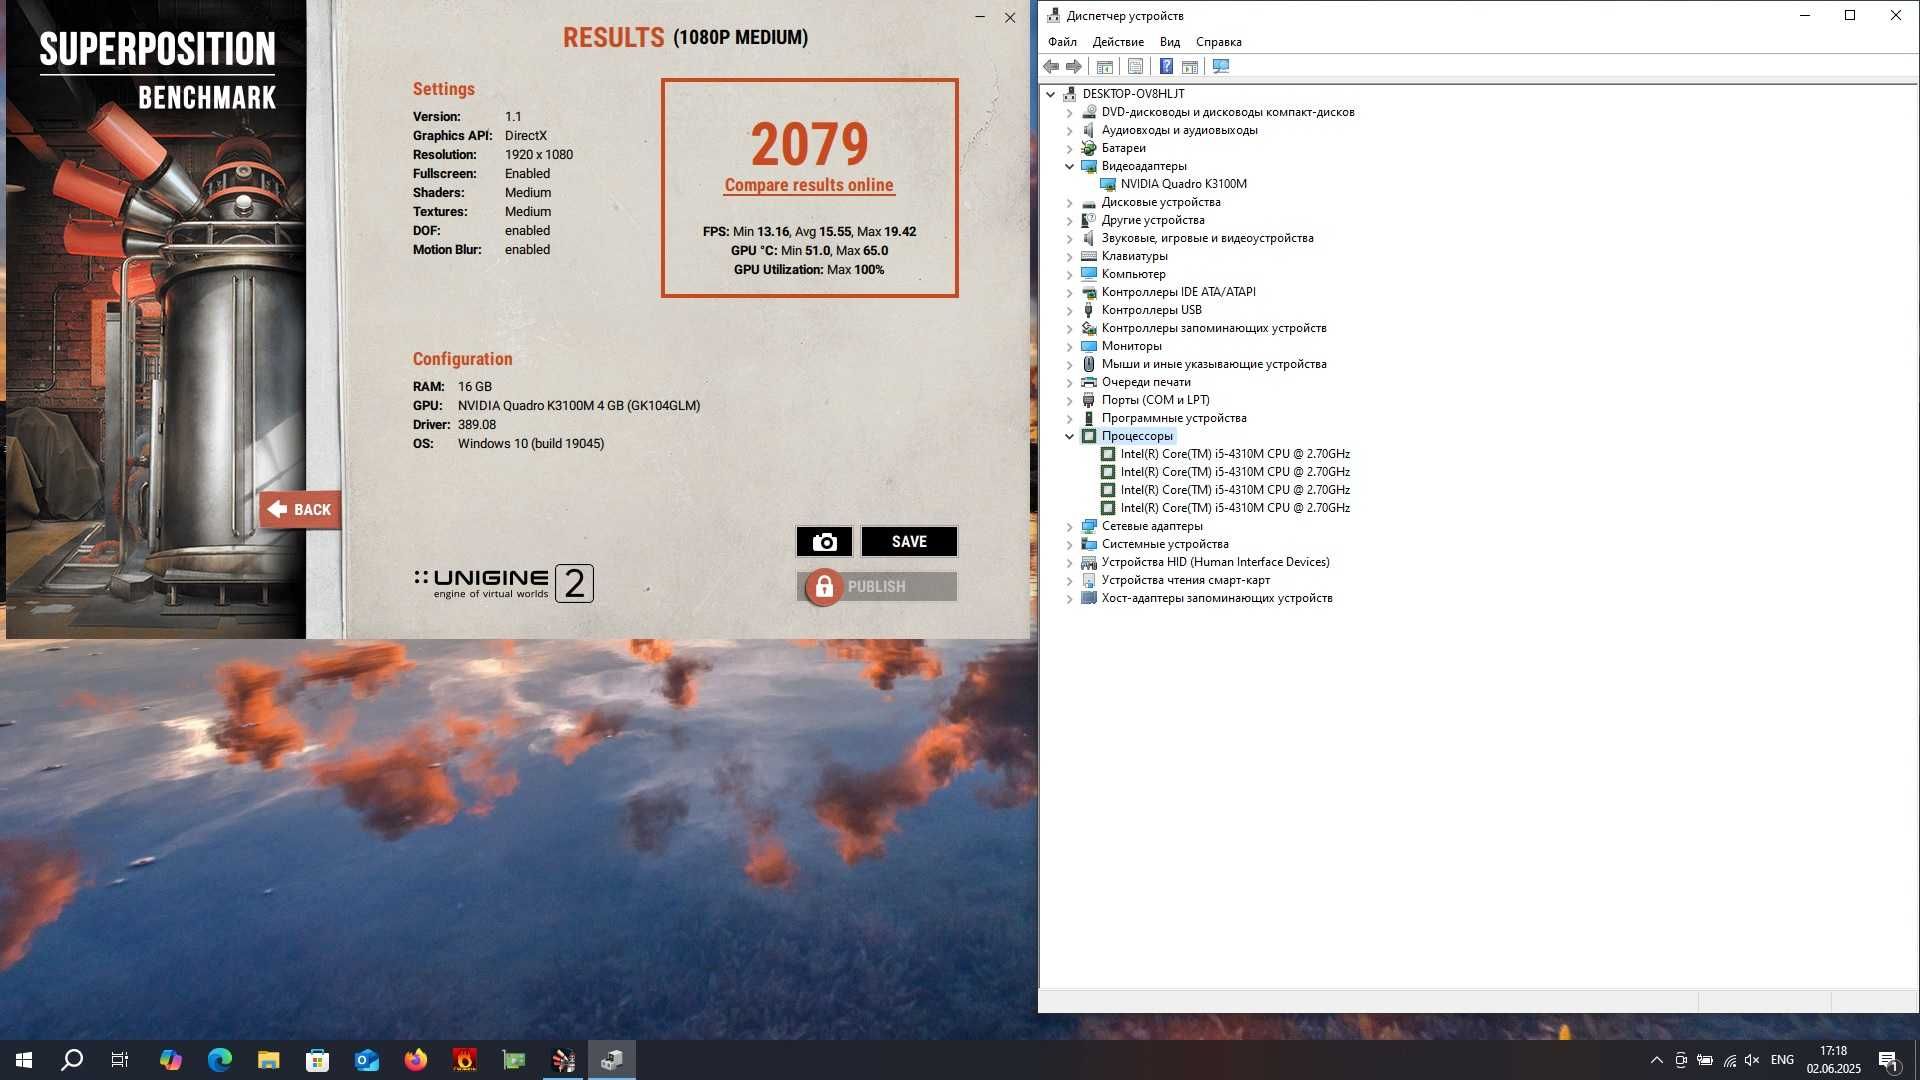Open File Explorer from the taskbar
The image size is (1920, 1080).
point(268,1060)
